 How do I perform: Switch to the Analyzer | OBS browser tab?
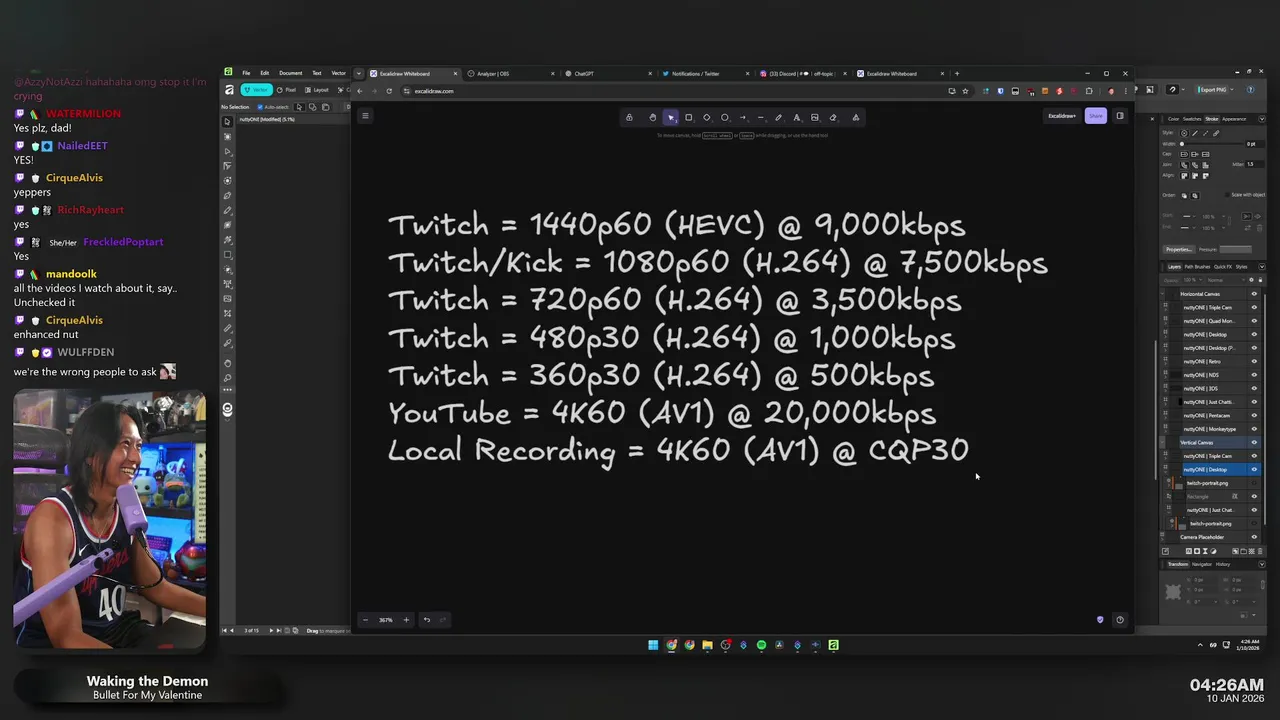click(510, 73)
